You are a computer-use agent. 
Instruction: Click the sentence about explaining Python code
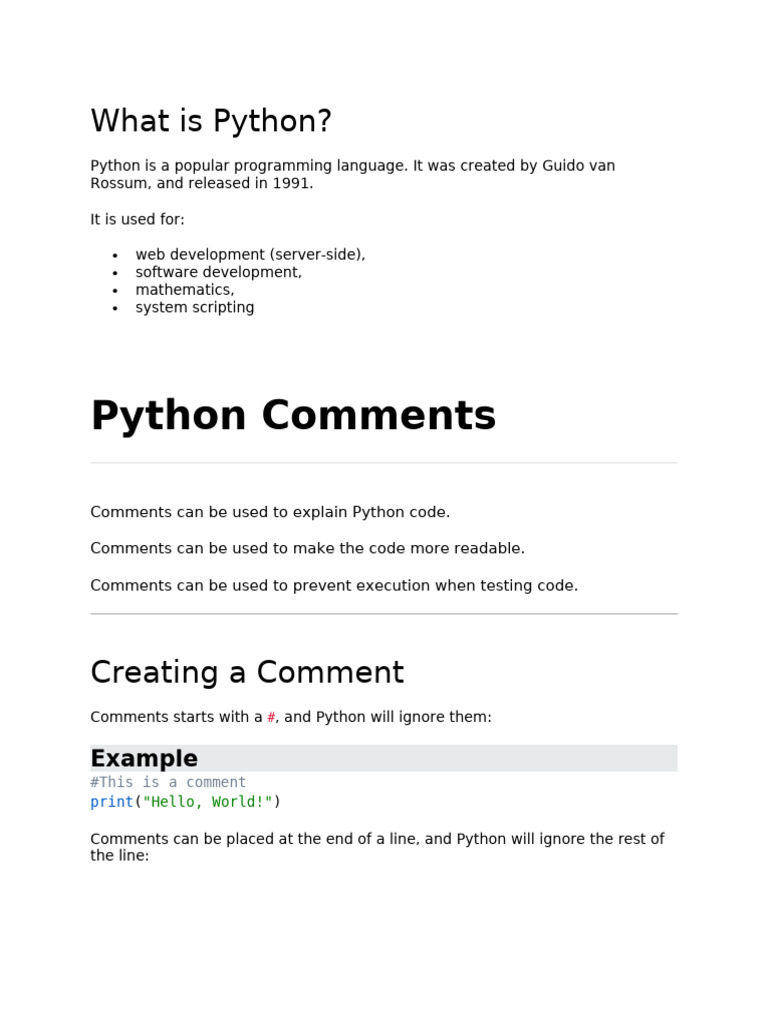point(270,513)
